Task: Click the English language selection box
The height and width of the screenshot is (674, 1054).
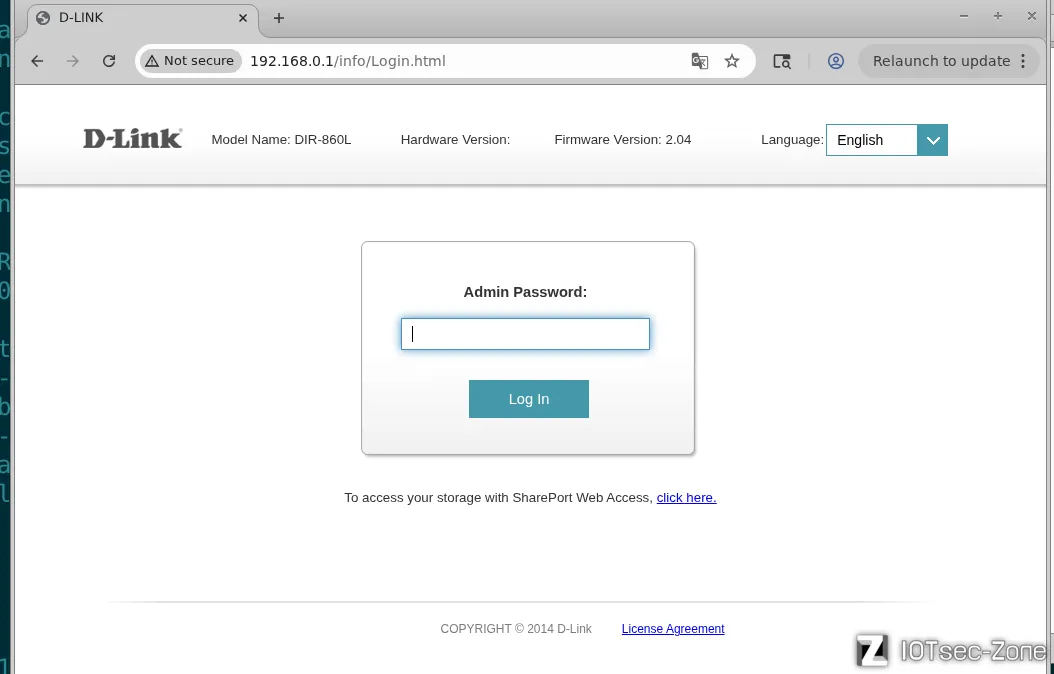Action: (x=872, y=140)
